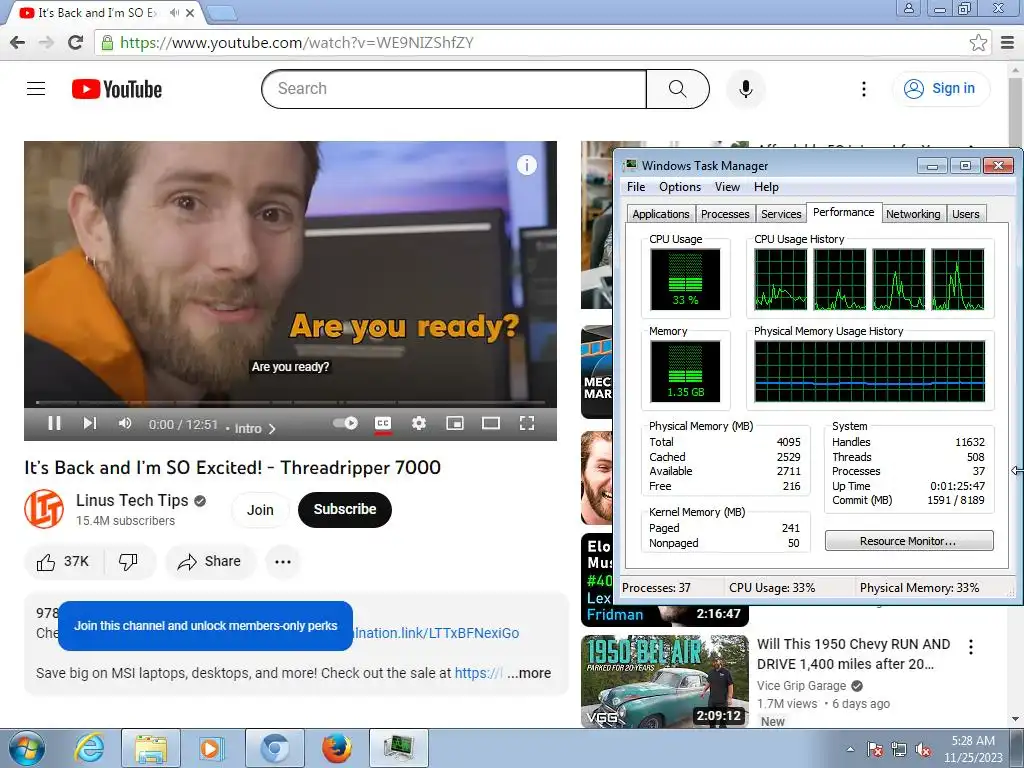
Task: Open Task Manager View menu
Action: click(x=727, y=187)
